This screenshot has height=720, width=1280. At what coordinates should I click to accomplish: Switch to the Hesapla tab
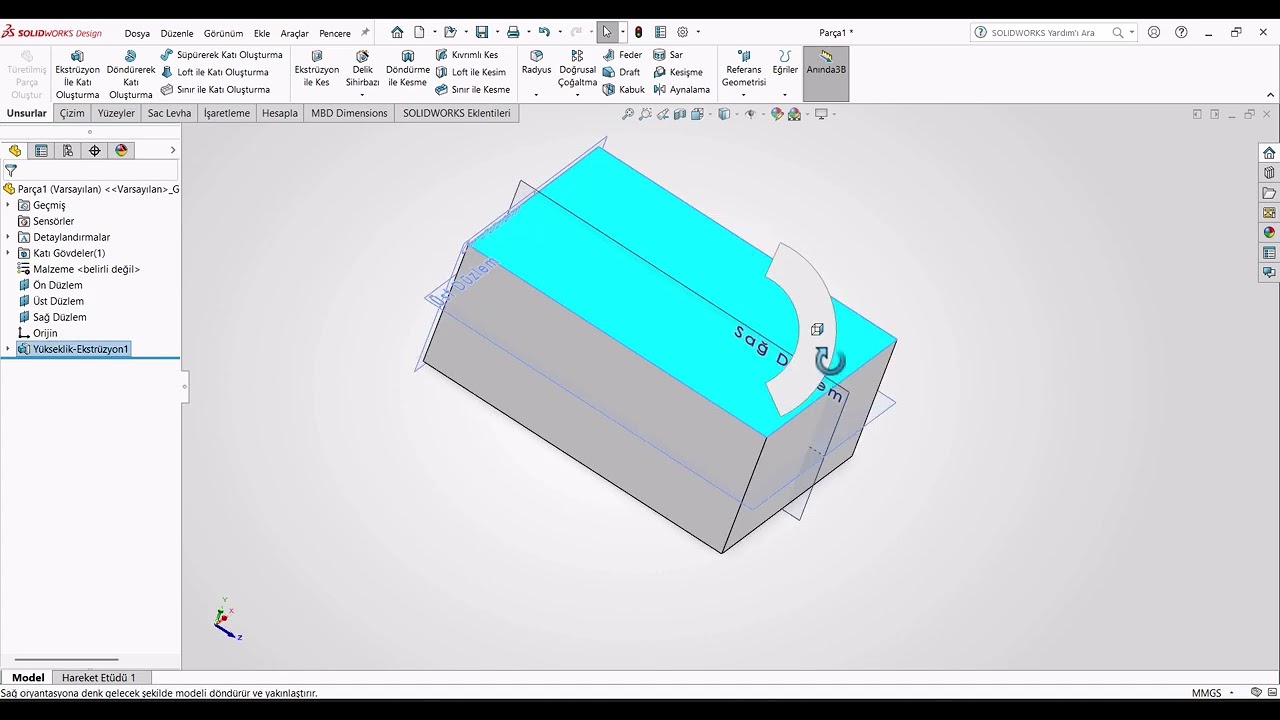tap(280, 113)
